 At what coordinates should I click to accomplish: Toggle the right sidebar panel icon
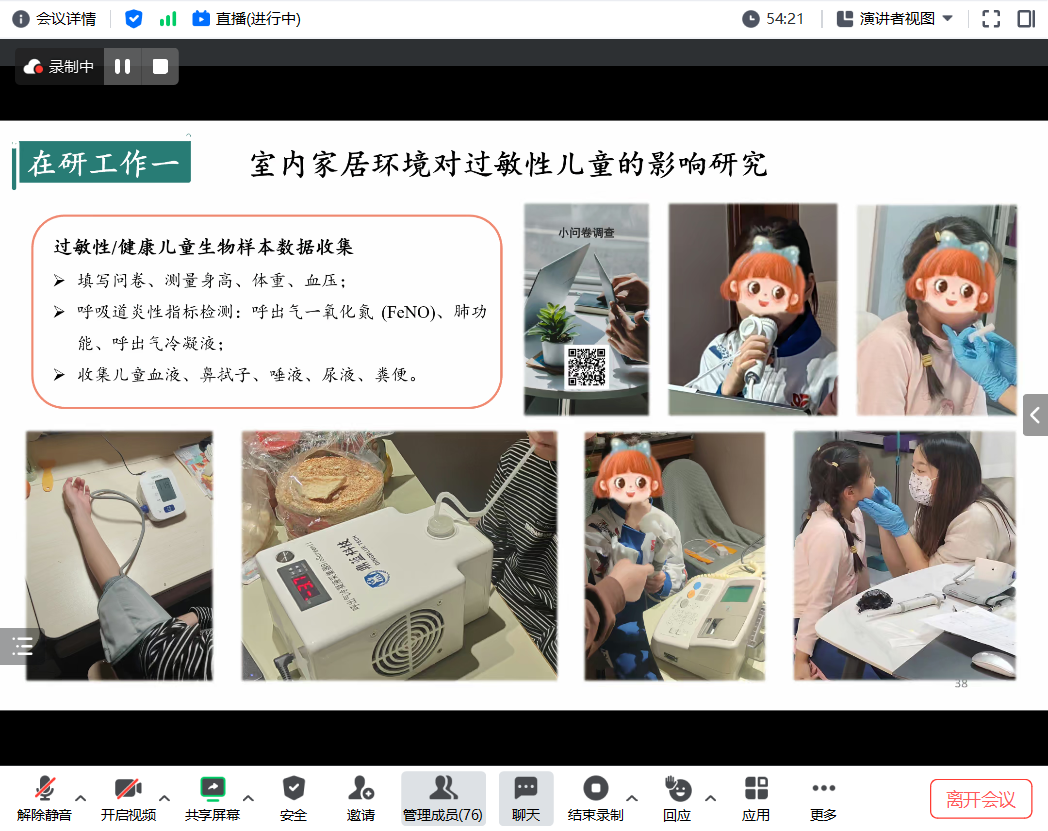tap(1026, 19)
